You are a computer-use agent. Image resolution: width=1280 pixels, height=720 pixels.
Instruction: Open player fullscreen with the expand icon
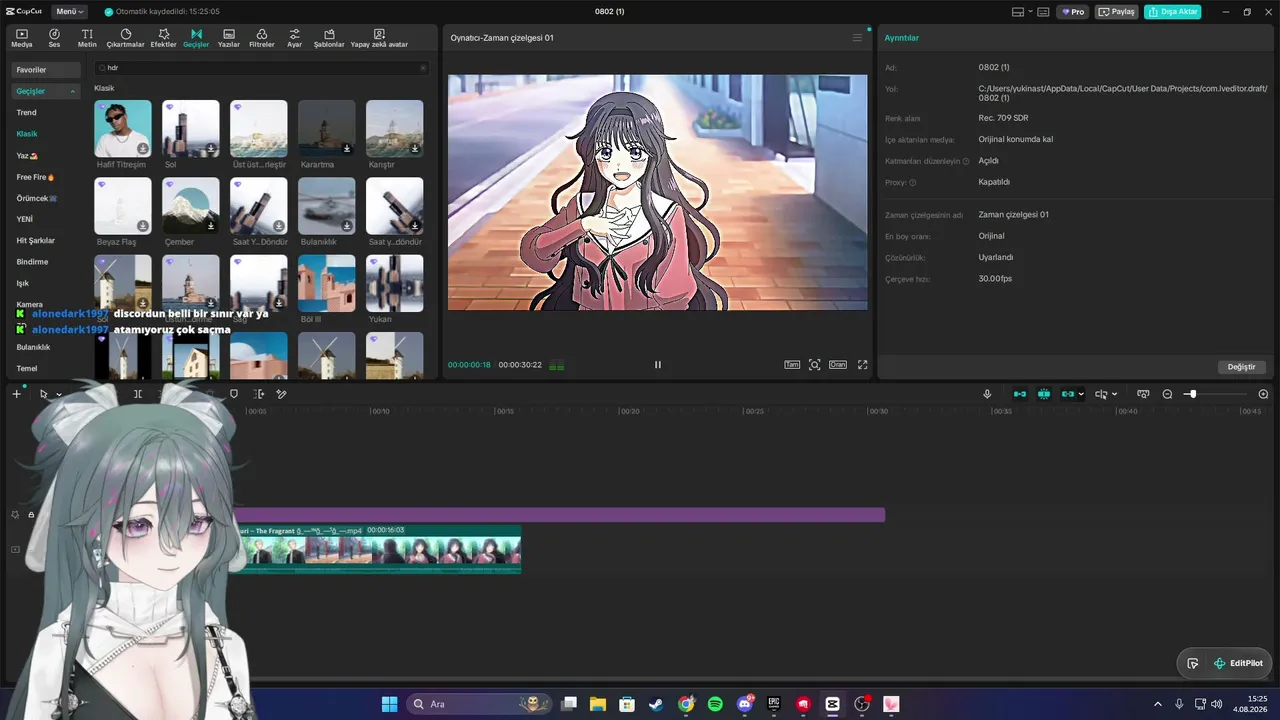[x=863, y=365]
